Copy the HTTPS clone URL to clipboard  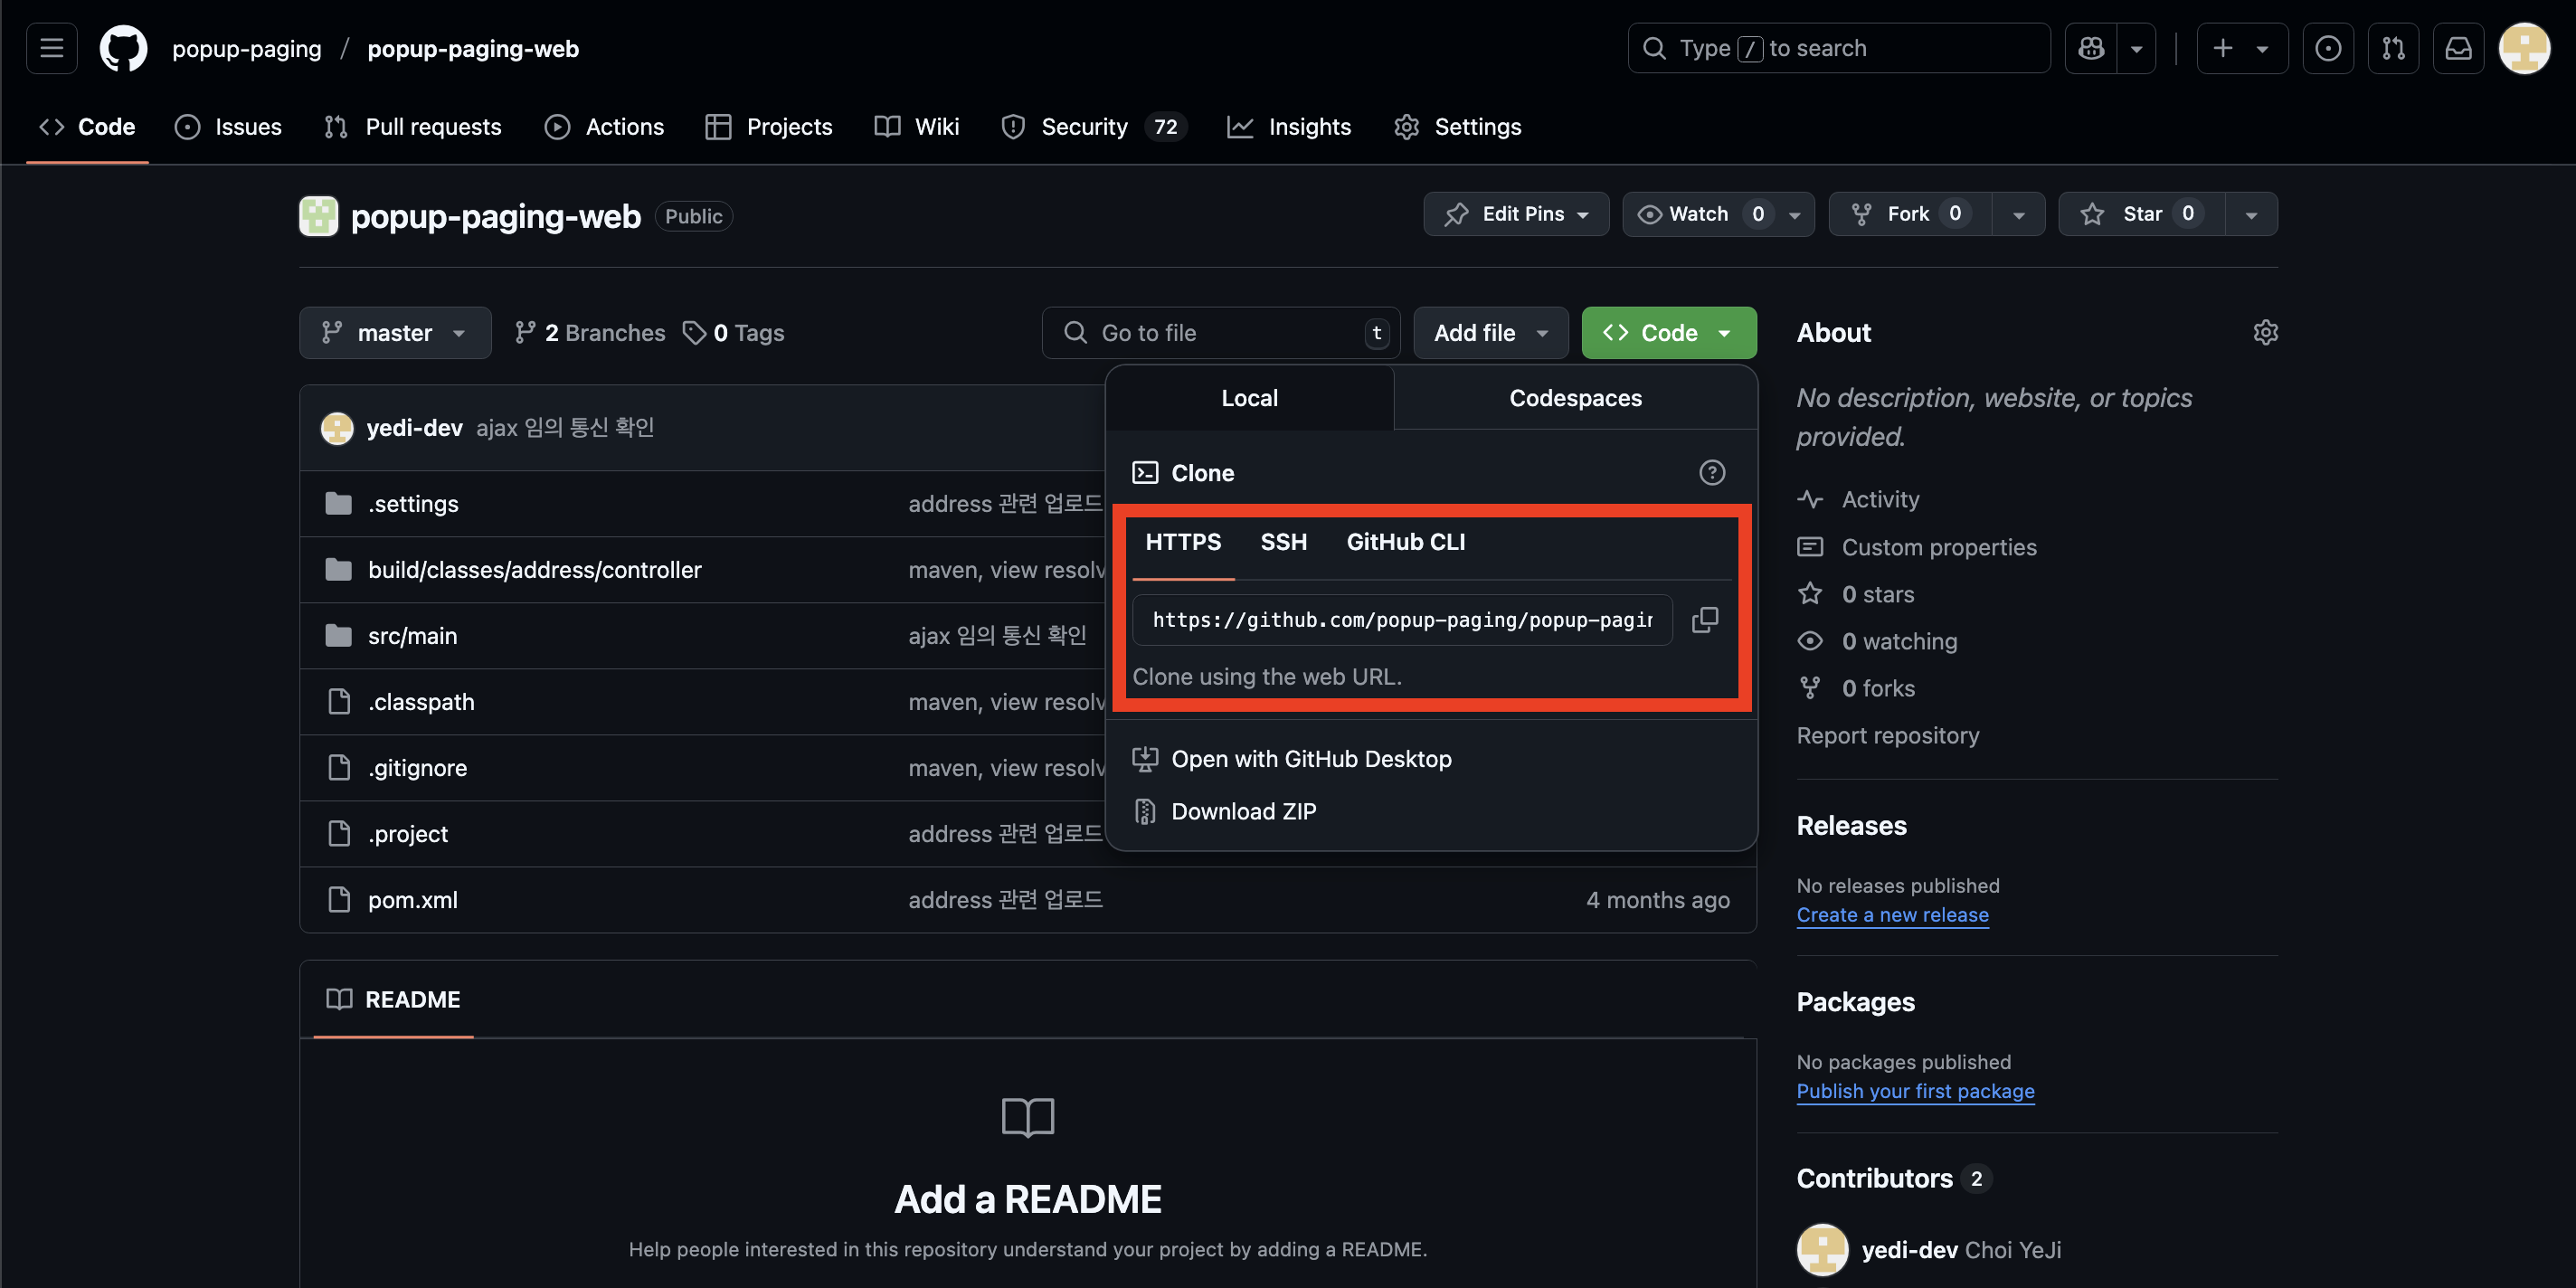(1705, 620)
